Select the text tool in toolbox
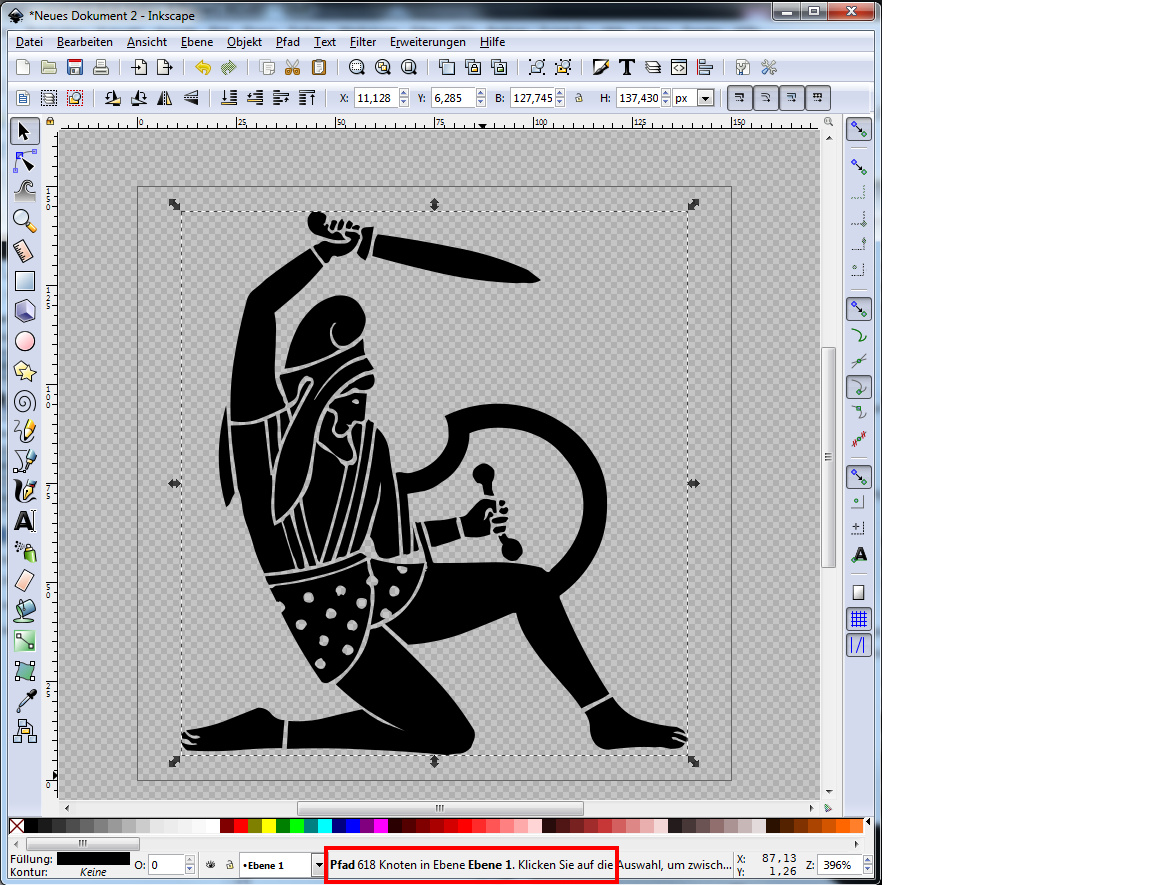Image resolution: width=1161 pixels, height=885 pixels. coord(25,521)
